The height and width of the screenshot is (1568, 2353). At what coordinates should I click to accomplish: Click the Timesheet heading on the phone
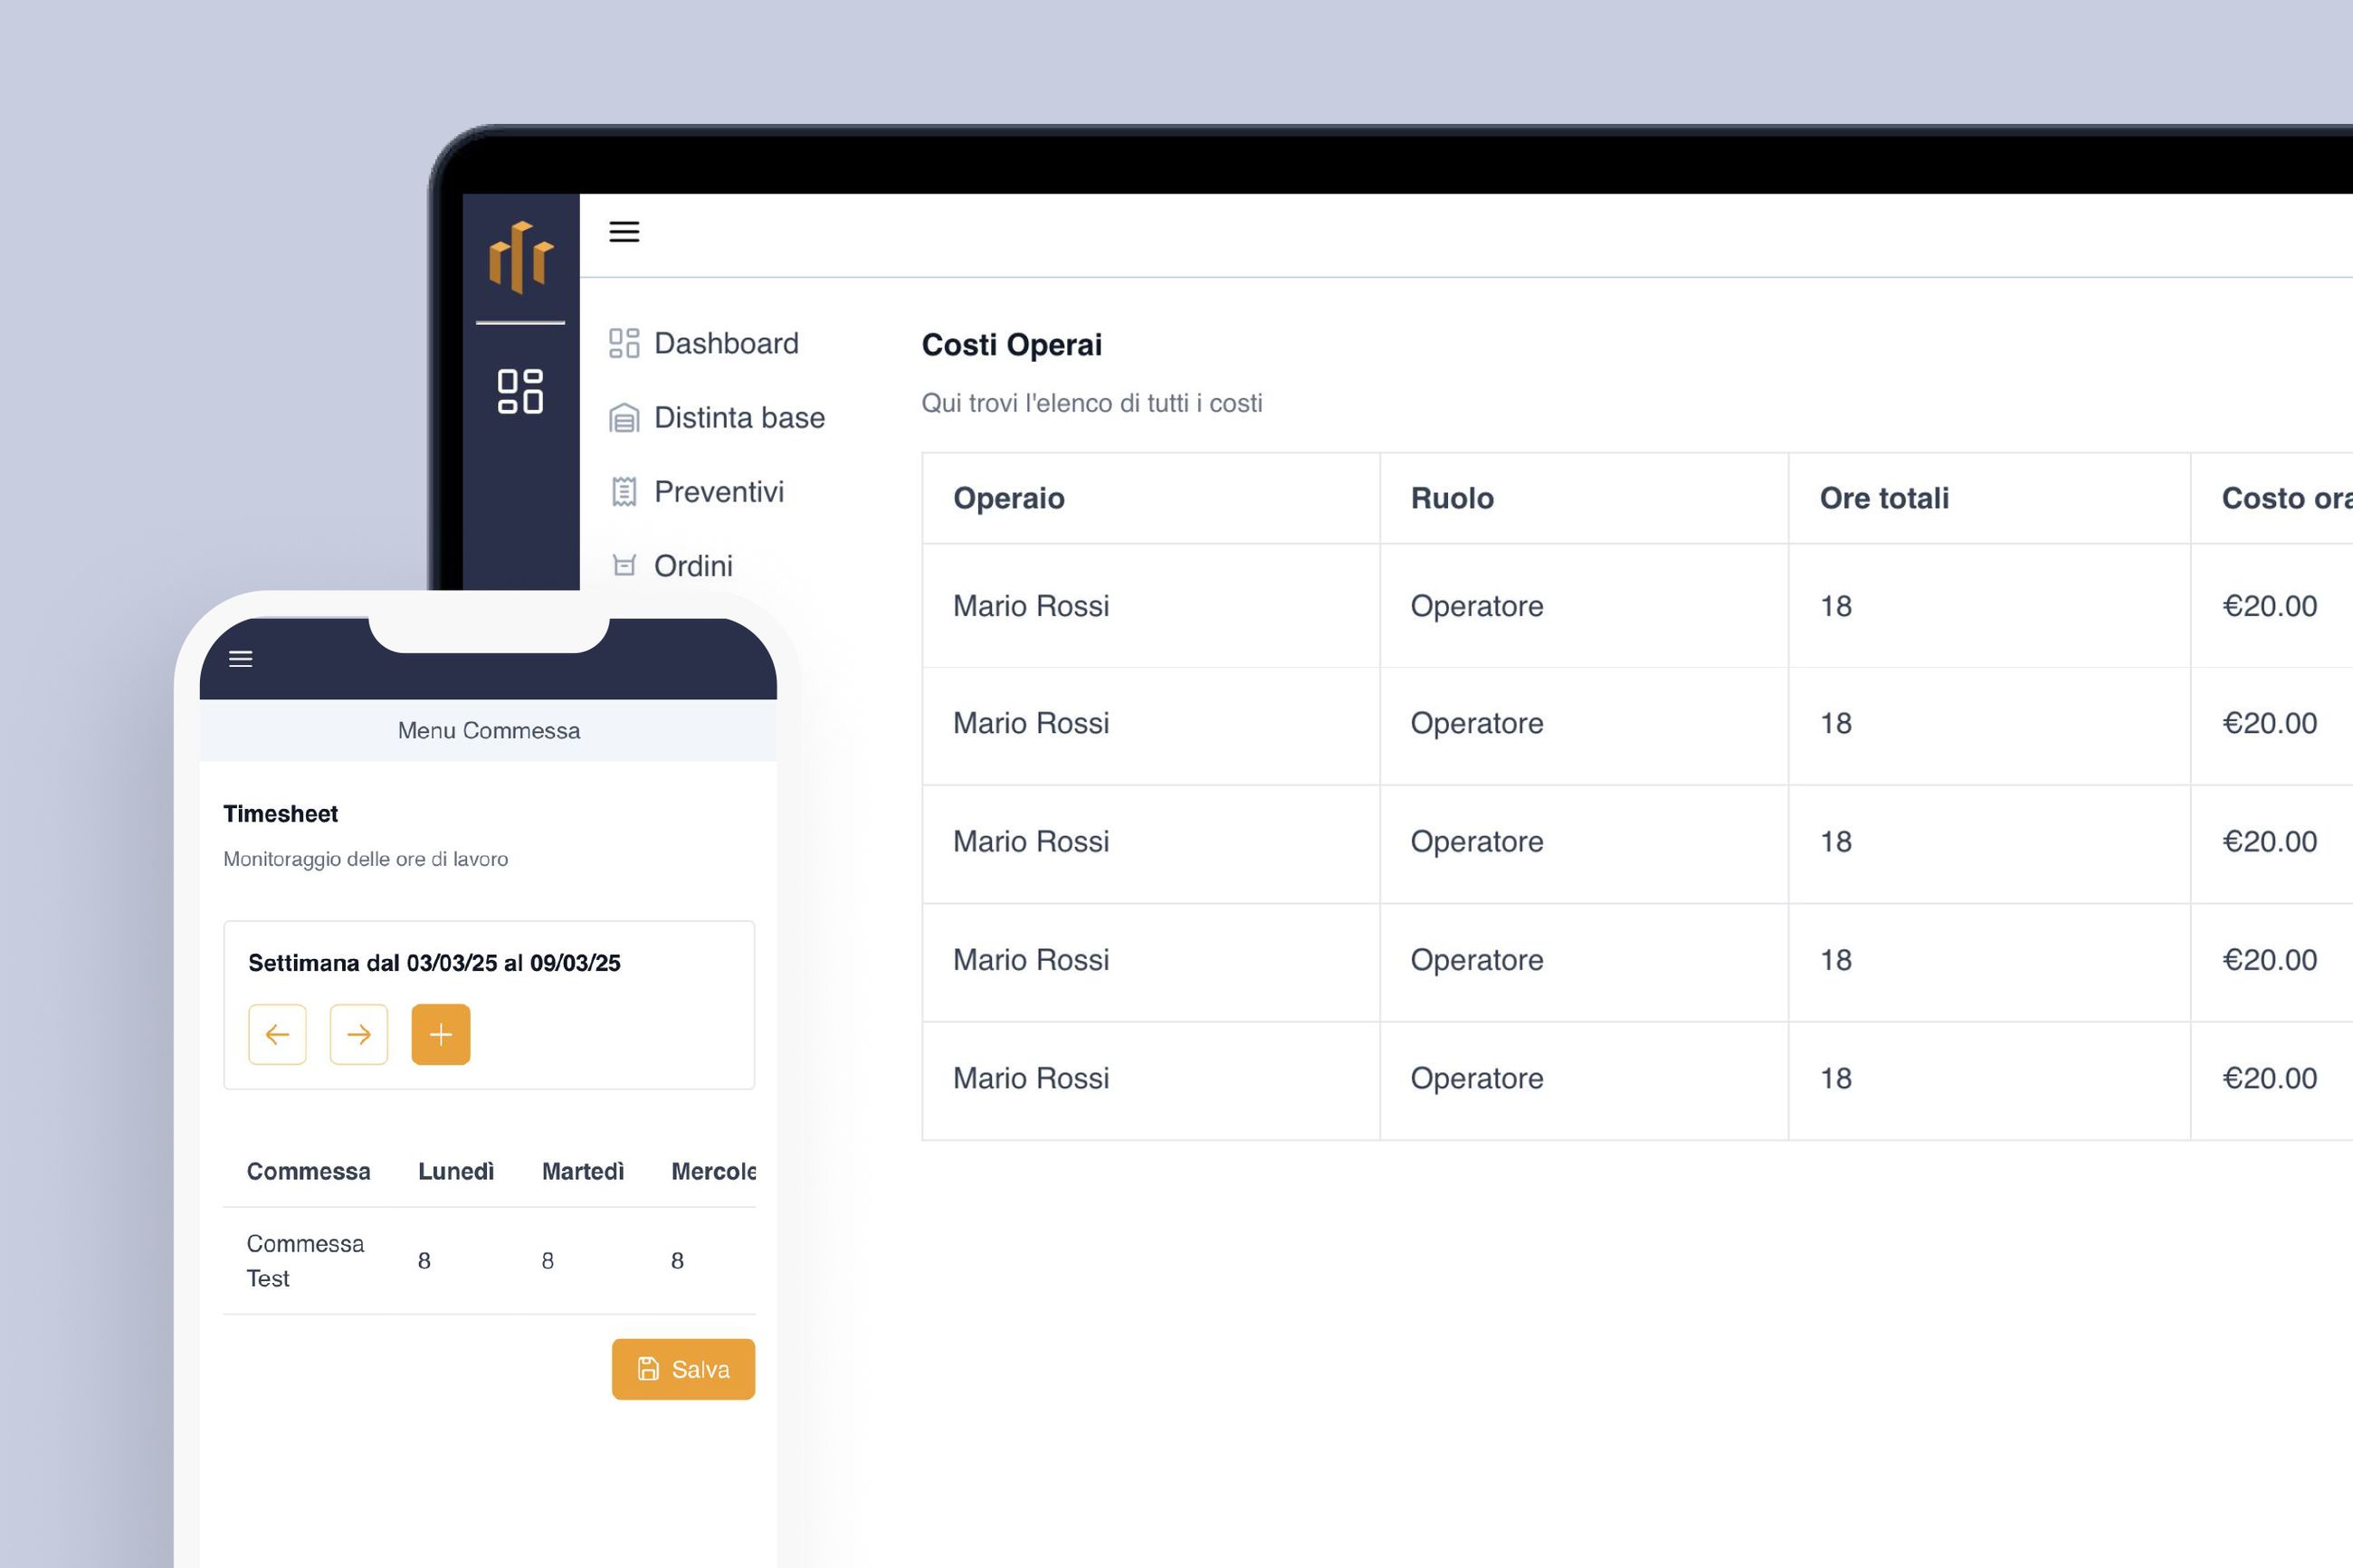280,814
